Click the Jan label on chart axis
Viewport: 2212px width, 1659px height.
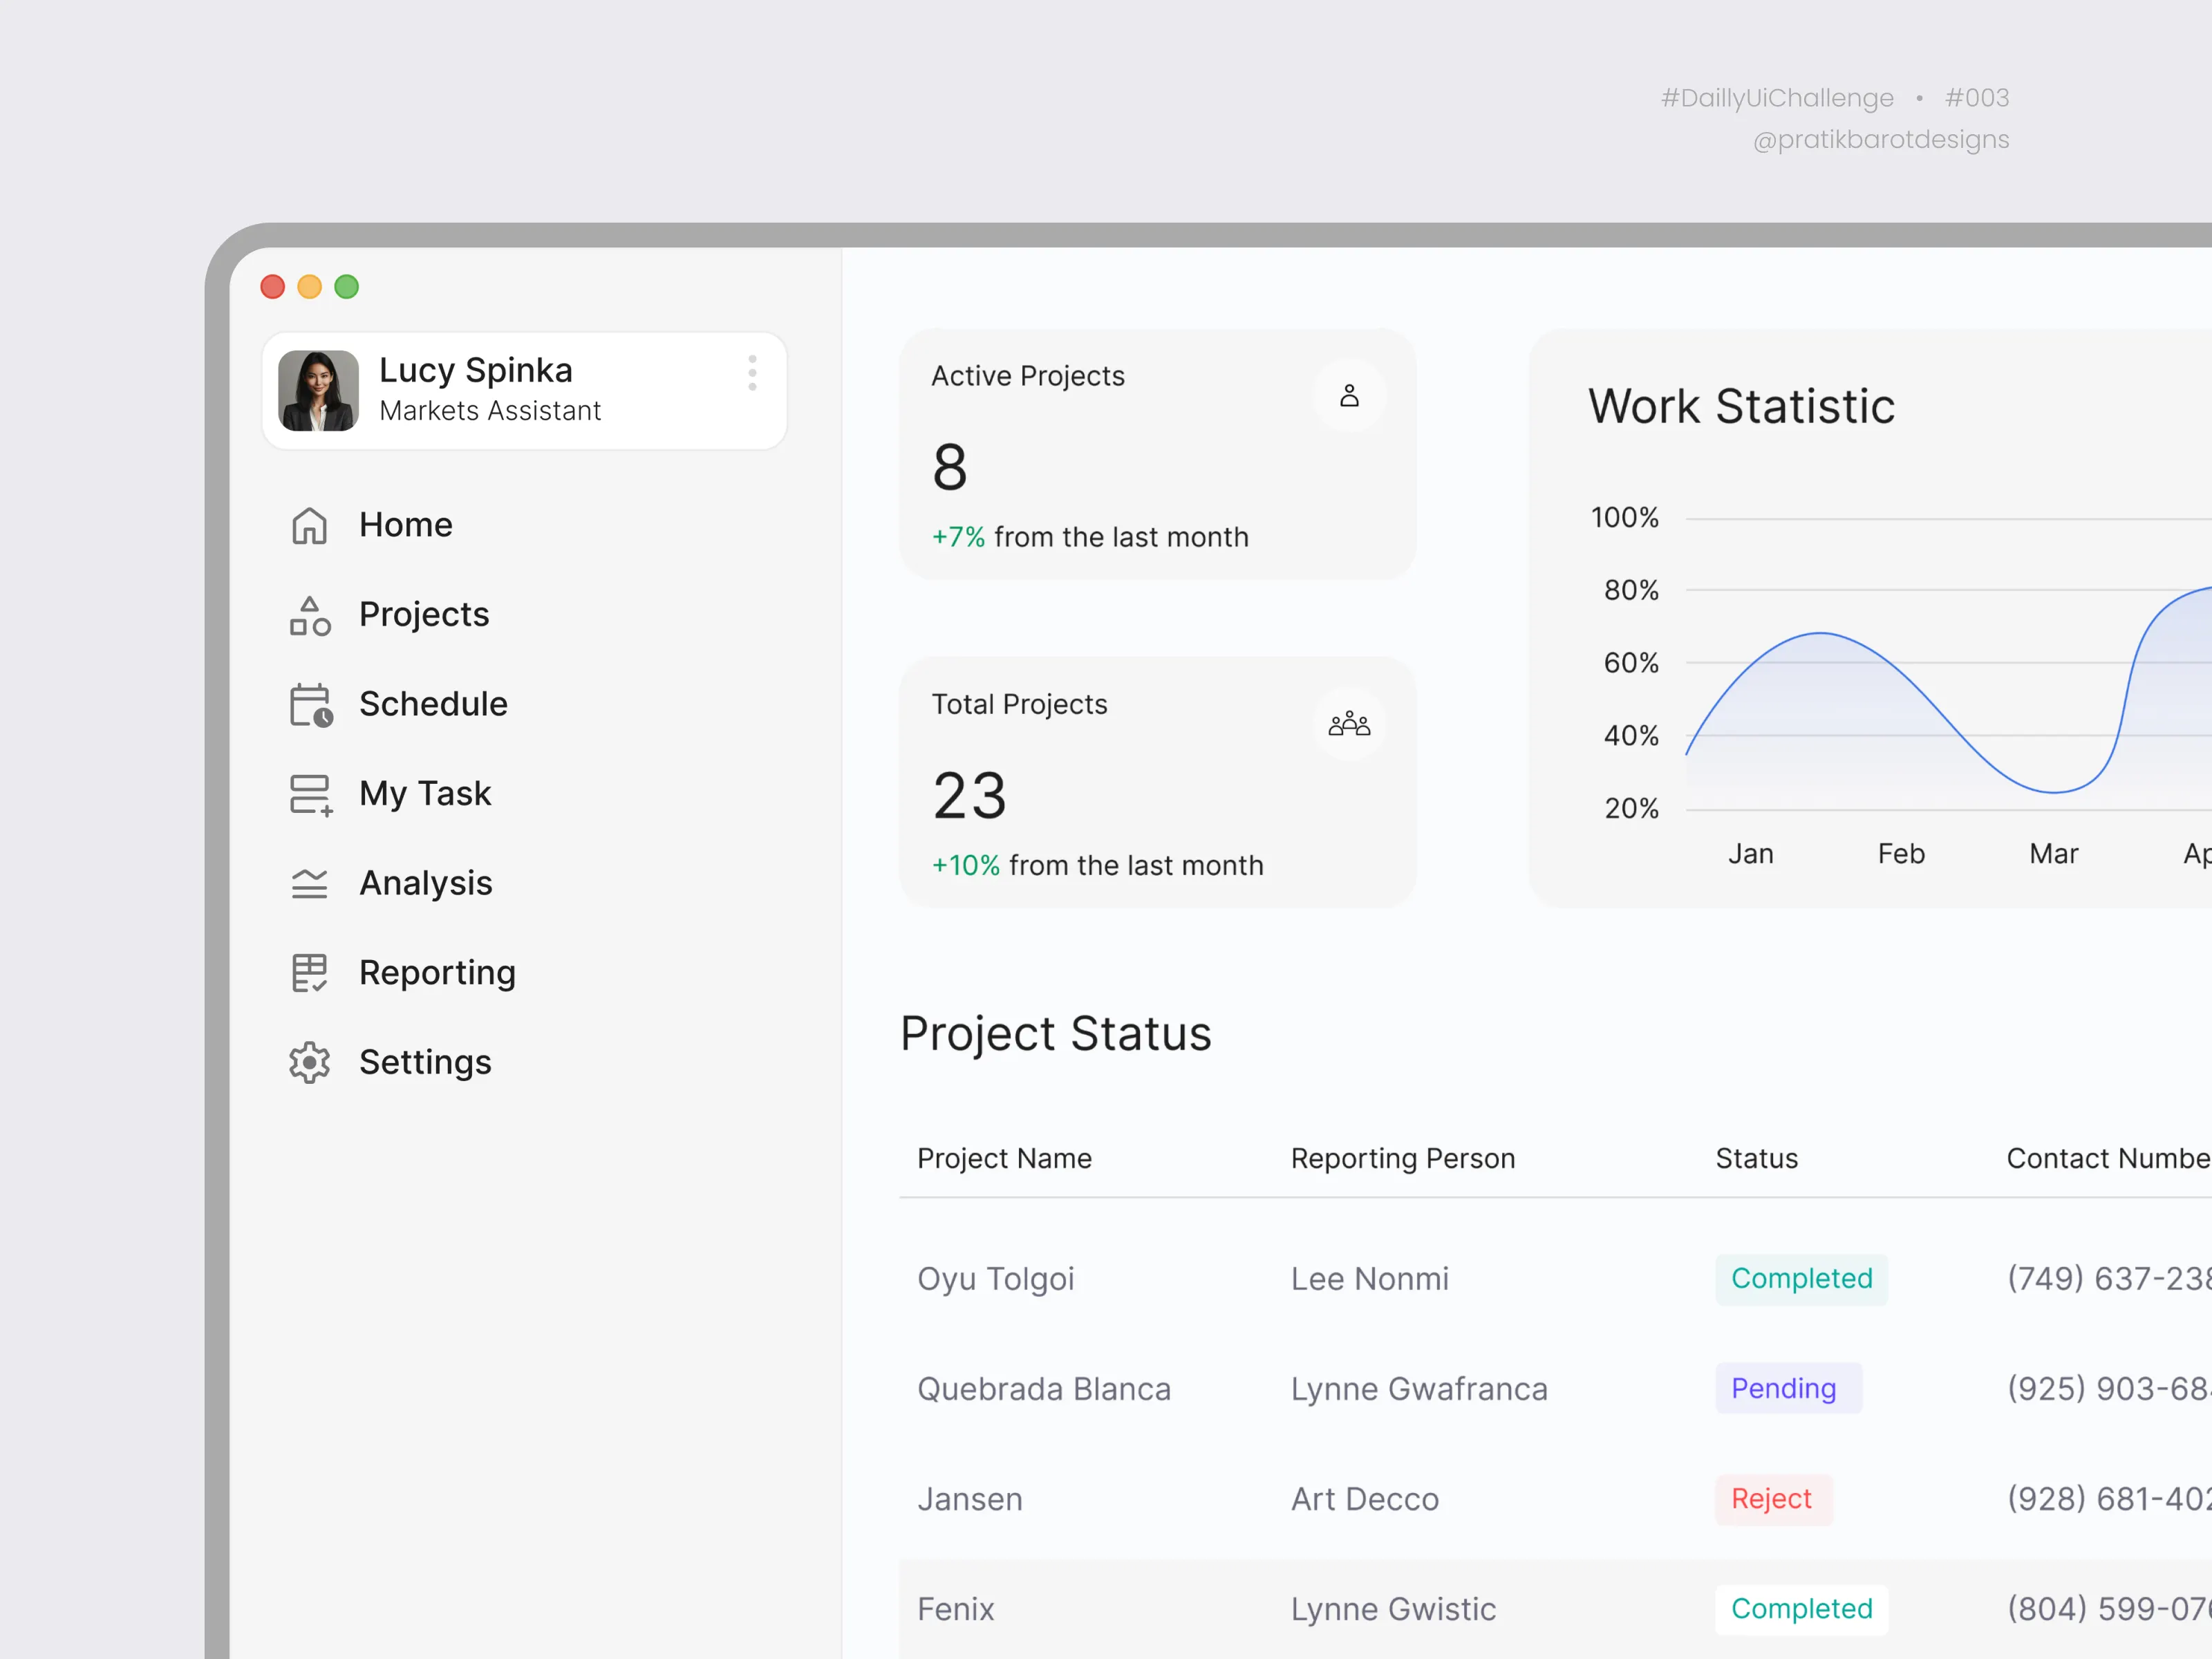click(x=1750, y=854)
